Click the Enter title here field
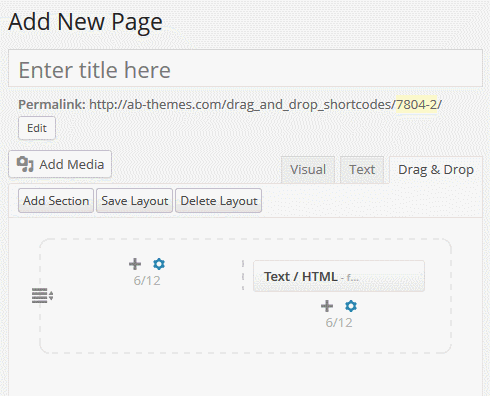490x396 pixels. click(245, 68)
